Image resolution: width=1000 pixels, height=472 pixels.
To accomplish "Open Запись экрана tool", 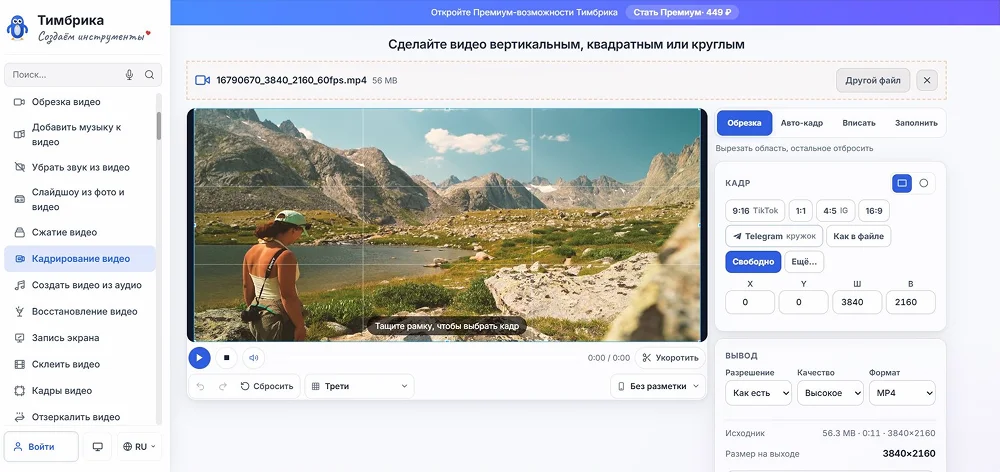I will [80, 338].
